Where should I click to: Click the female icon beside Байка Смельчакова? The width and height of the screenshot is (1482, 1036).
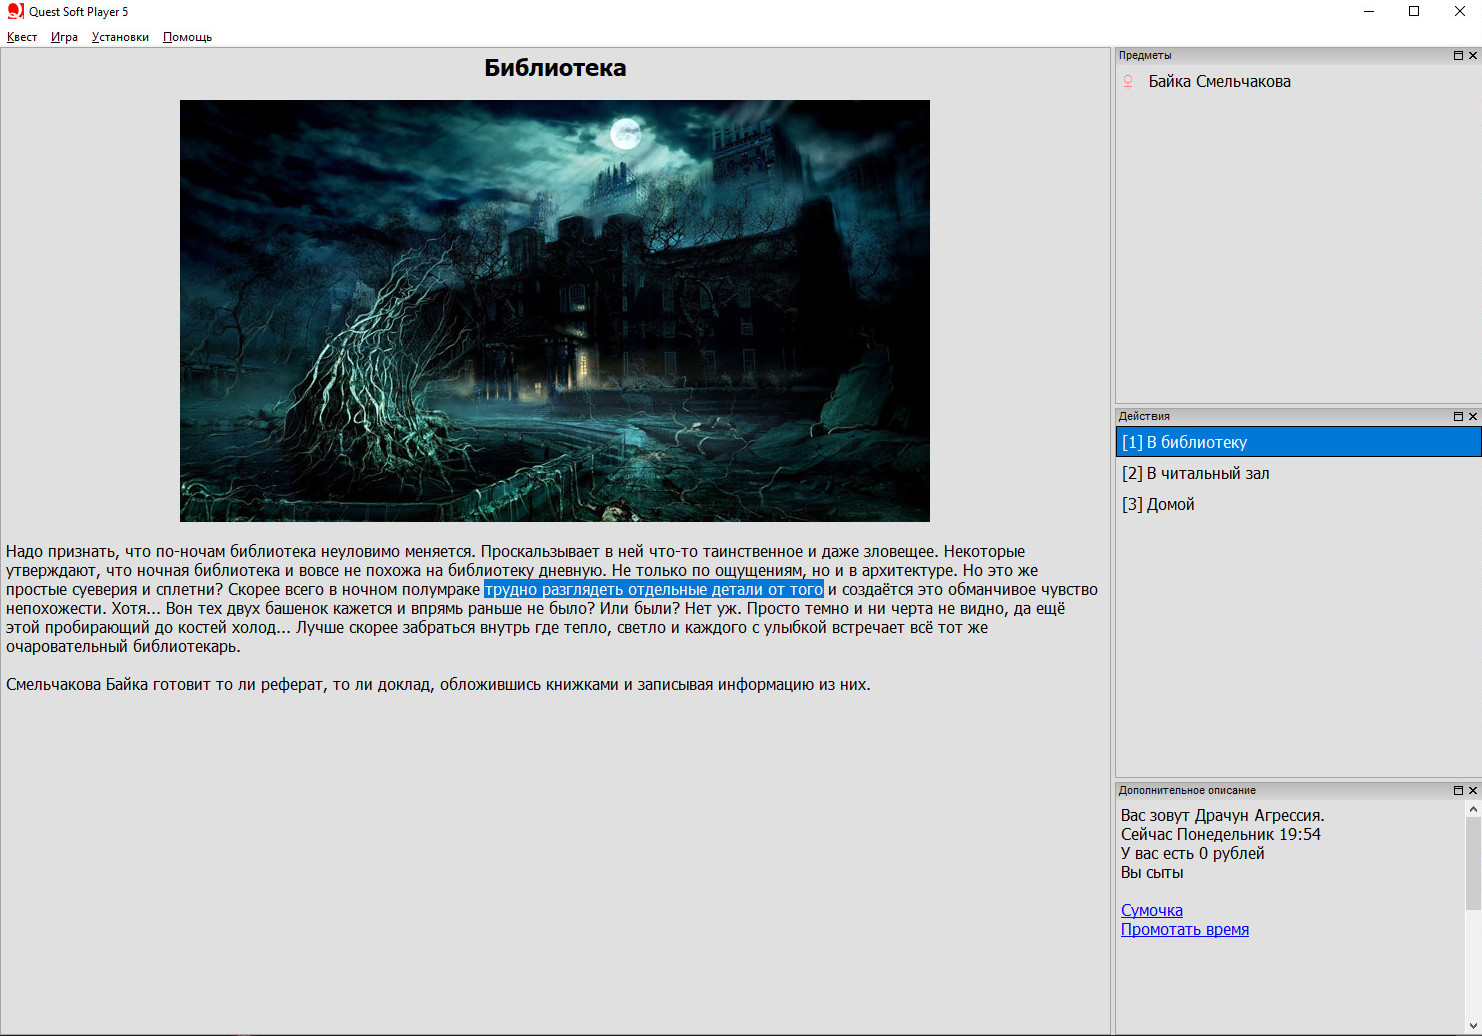tap(1128, 82)
